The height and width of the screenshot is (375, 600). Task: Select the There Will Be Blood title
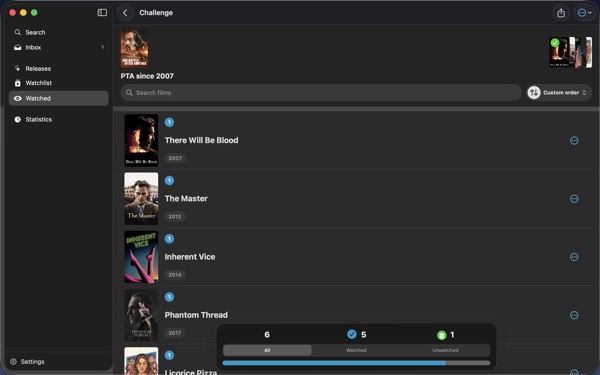pyautogui.click(x=202, y=140)
